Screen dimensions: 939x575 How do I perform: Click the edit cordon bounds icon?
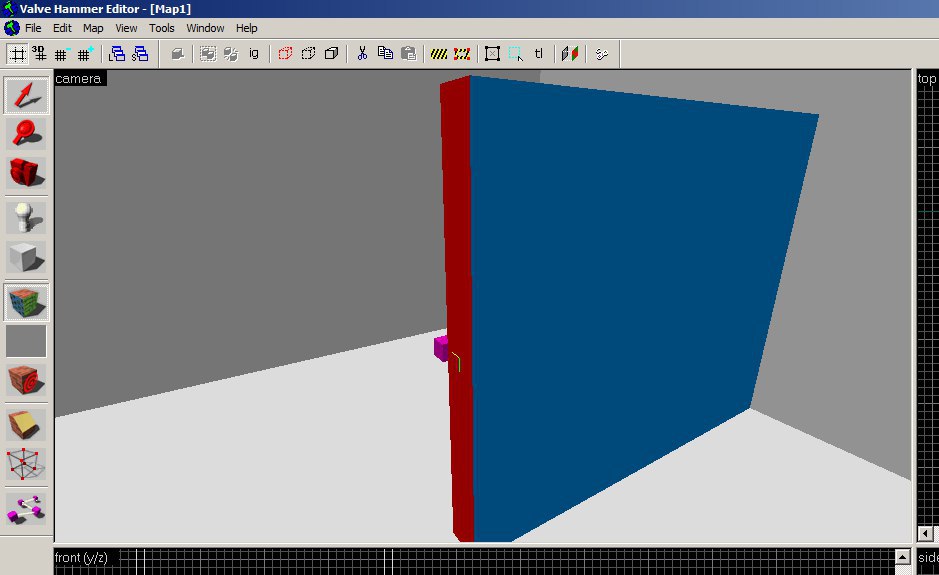click(462, 54)
